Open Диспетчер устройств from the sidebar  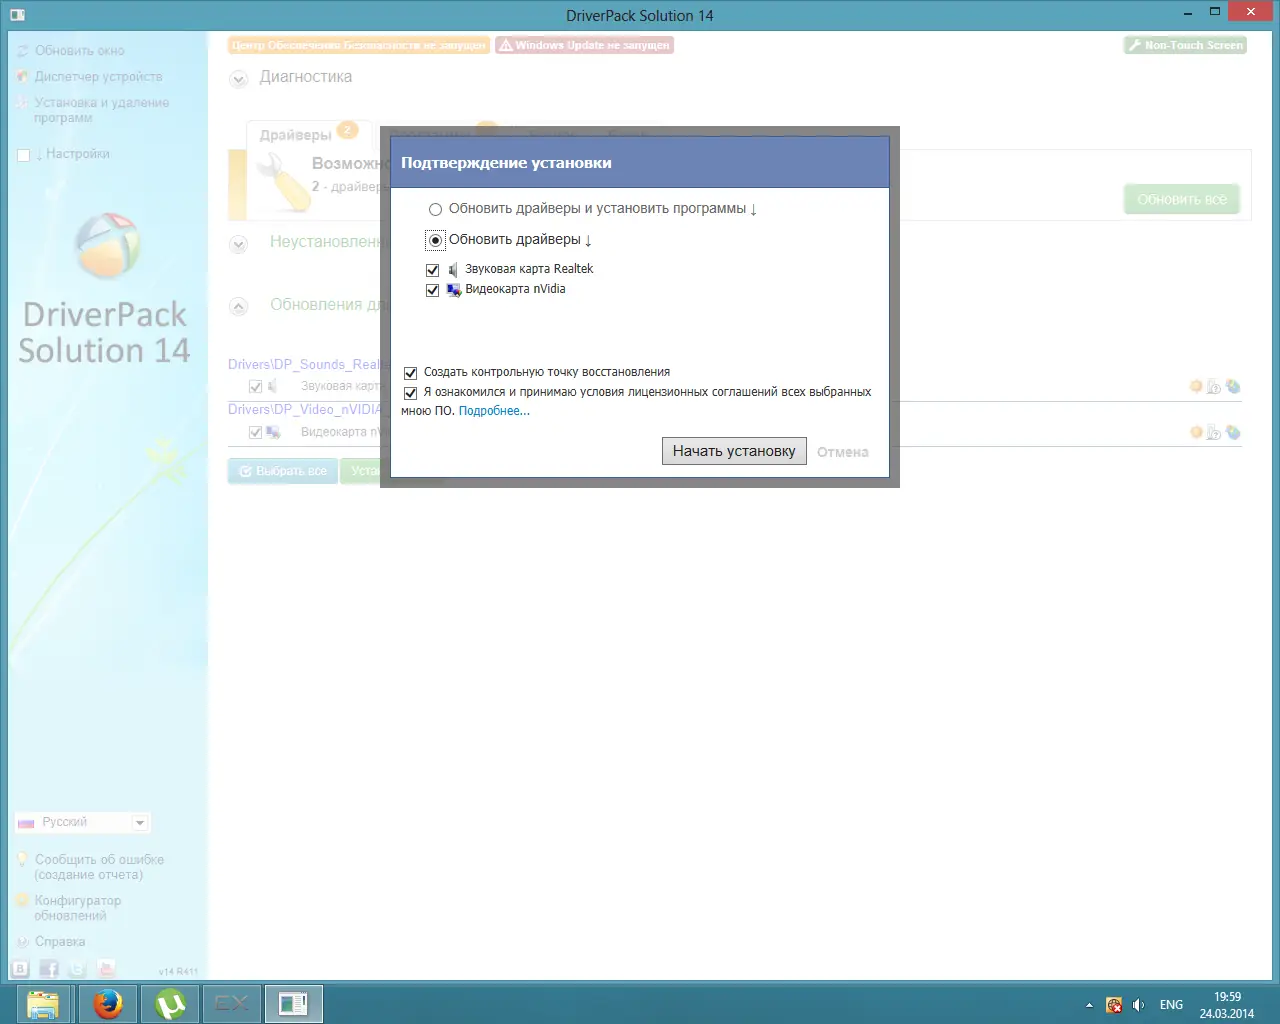pyautogui.click(x=98, y=76)
